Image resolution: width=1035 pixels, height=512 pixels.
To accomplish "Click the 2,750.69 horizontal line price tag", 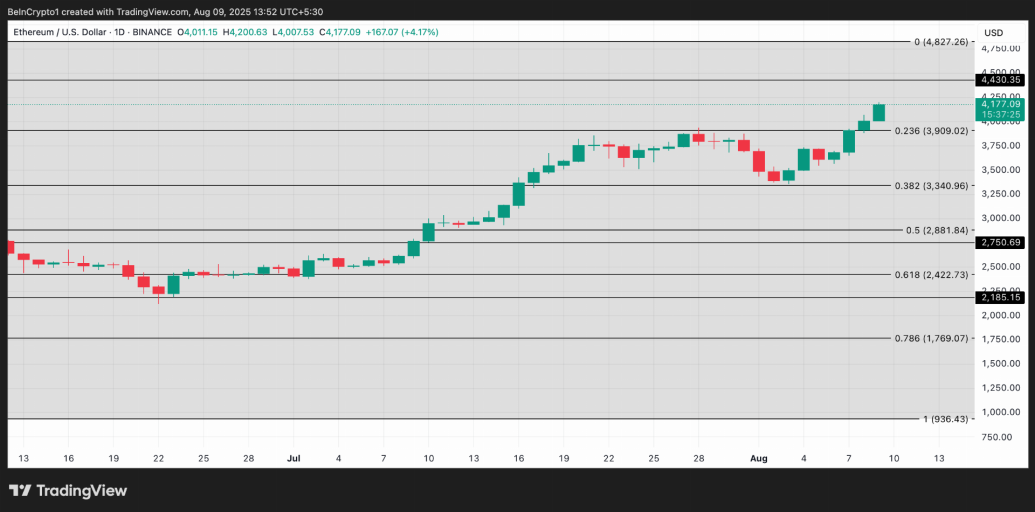I will (1001, 242).
